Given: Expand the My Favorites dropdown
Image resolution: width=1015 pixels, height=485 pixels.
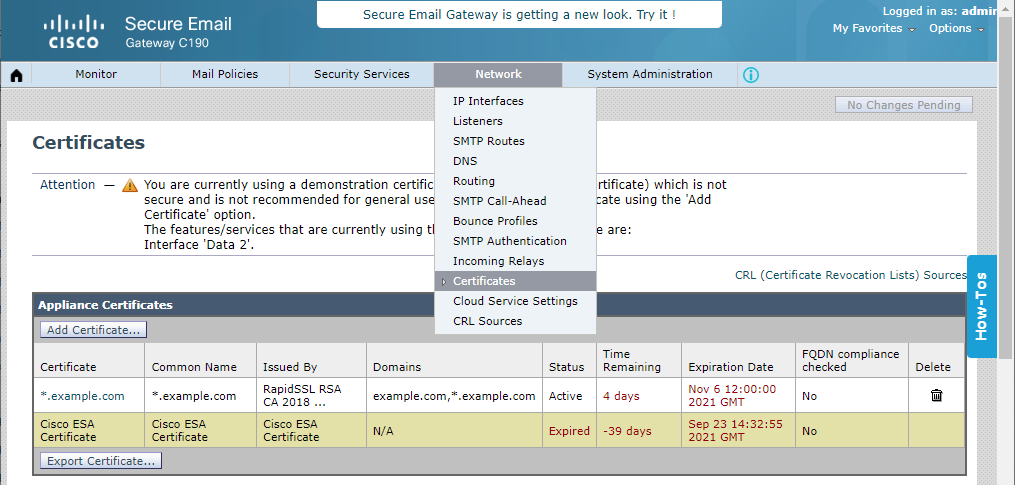Looking at the screenshot, I should (x=873, y=28).
